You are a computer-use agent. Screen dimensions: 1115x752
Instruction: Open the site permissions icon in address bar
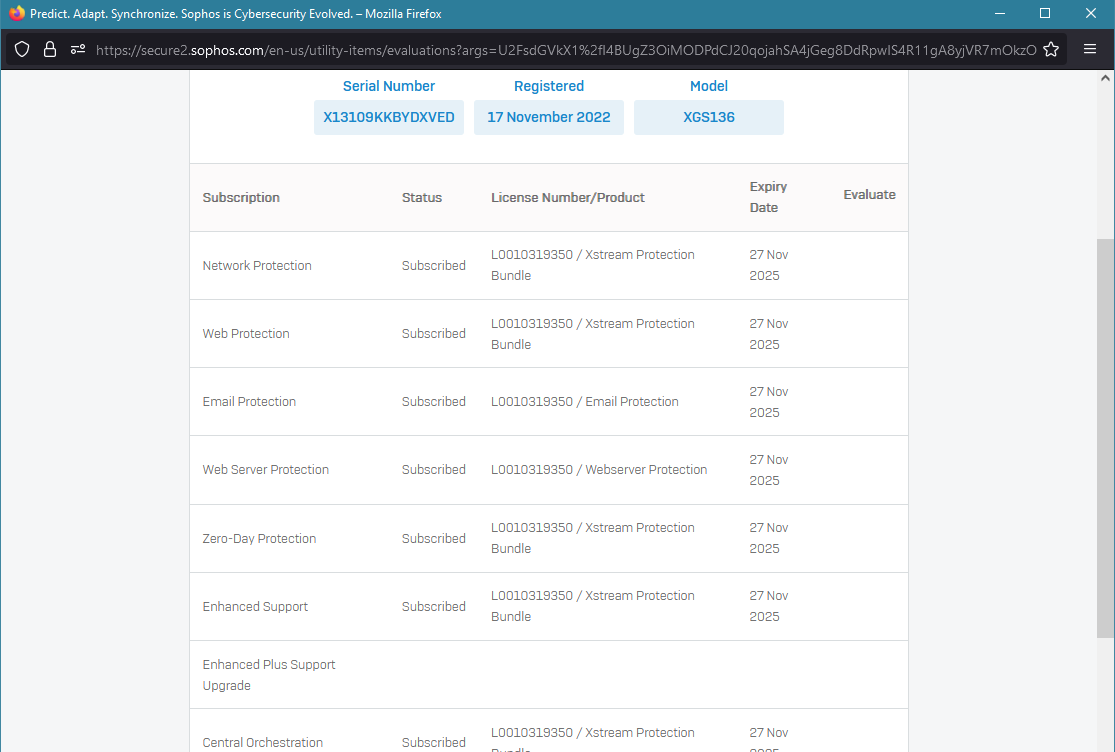point(78,50)
